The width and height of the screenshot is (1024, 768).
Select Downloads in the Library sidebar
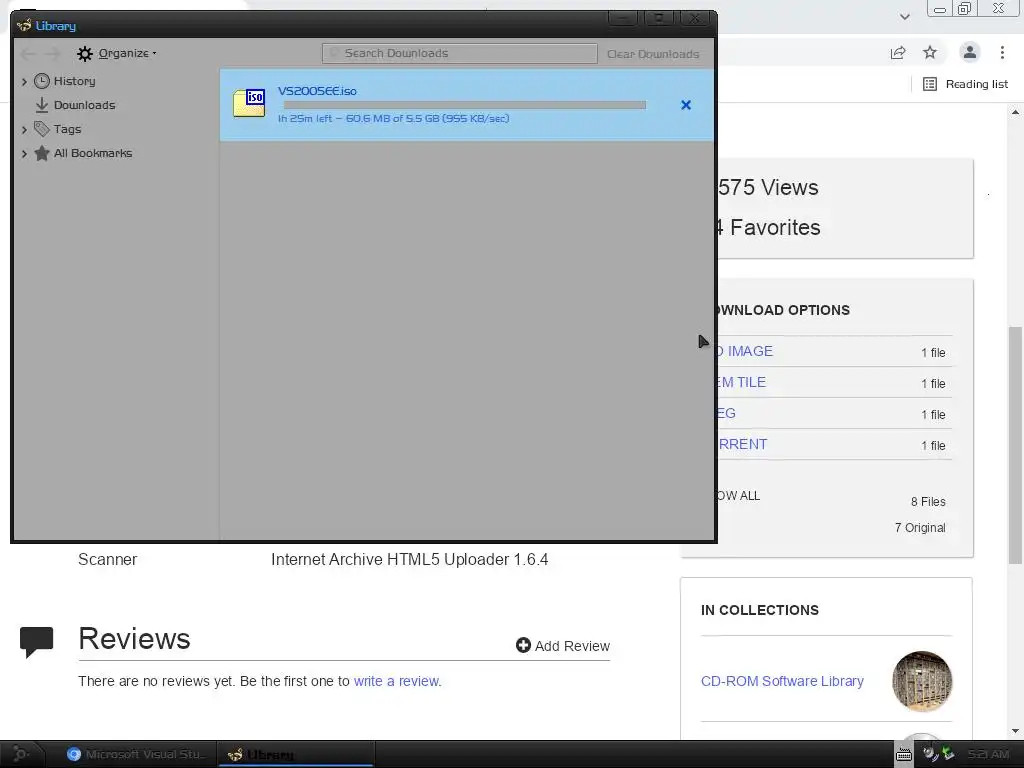[84, 105]
